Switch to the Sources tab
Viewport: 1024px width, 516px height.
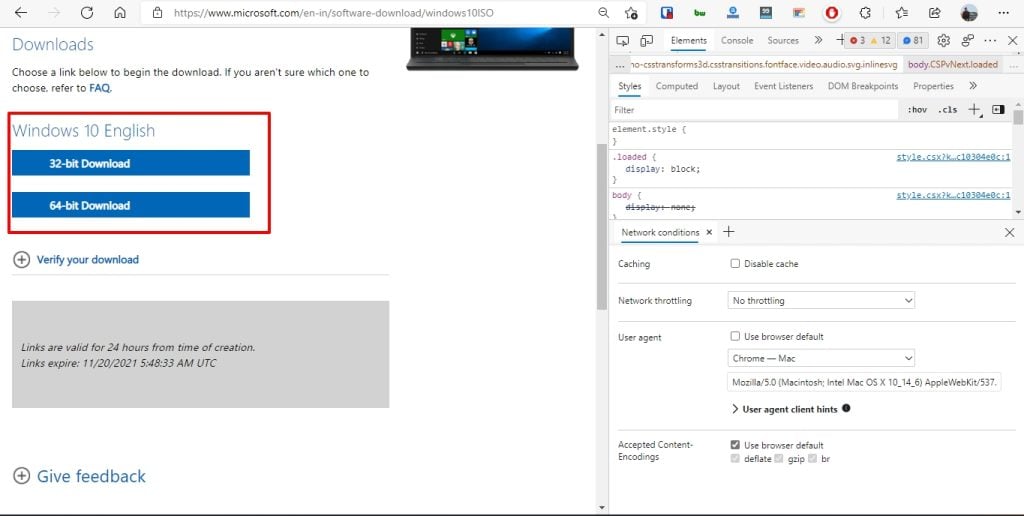pyautogui.click(x=782, y=40)
